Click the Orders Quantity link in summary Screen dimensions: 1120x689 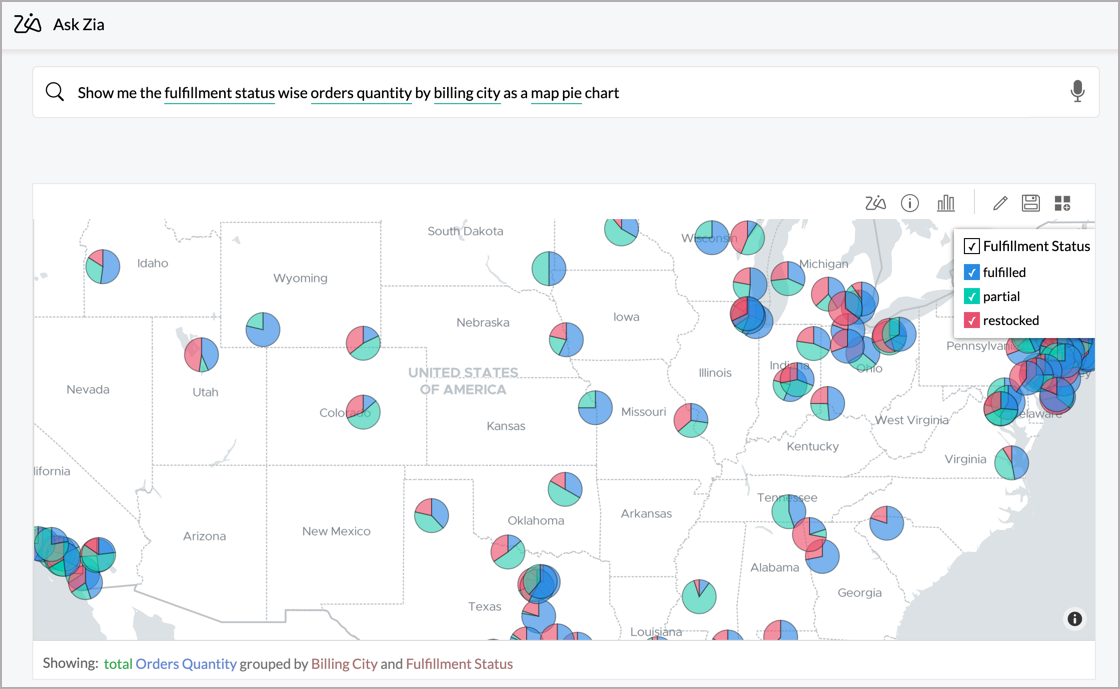pyautogui.click(x=186, y=664)
